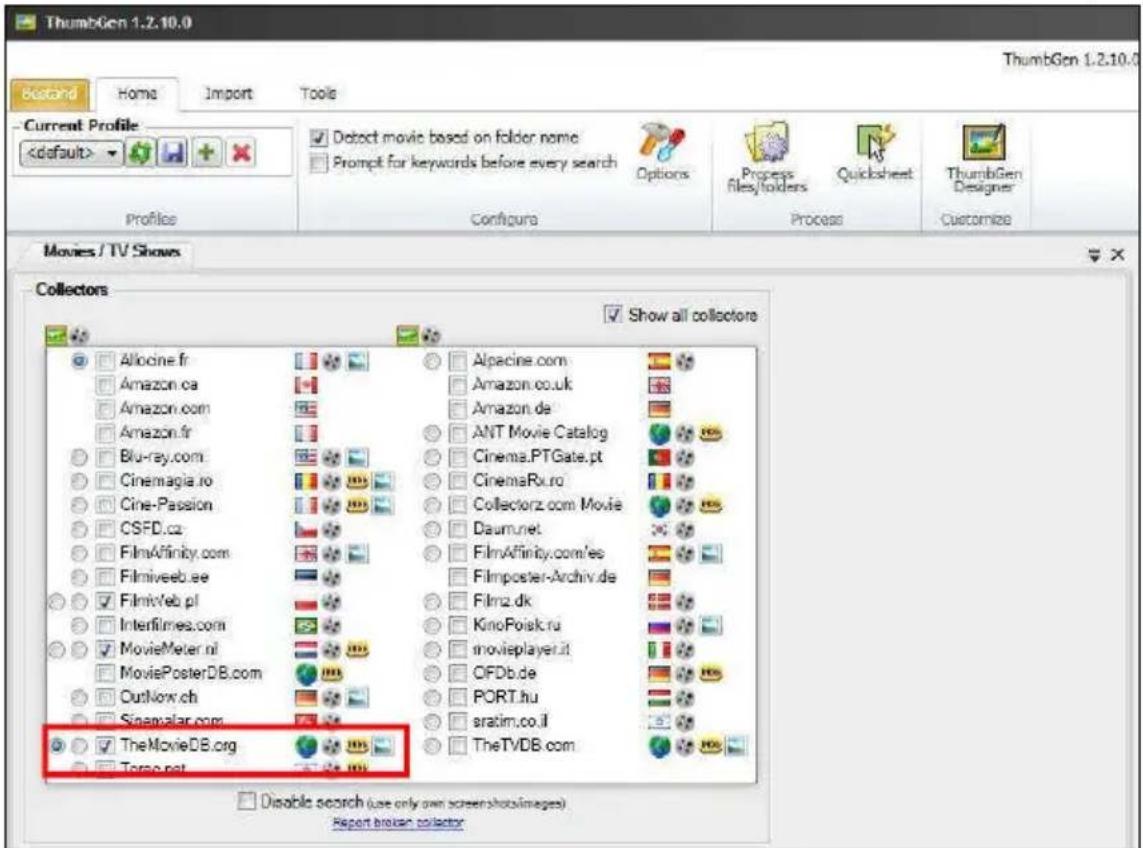Image resolution: width=1143 pixels, height=848 pixels.
Task: Check the Amazon.co.uk collector checkbox
Action: 458,385
